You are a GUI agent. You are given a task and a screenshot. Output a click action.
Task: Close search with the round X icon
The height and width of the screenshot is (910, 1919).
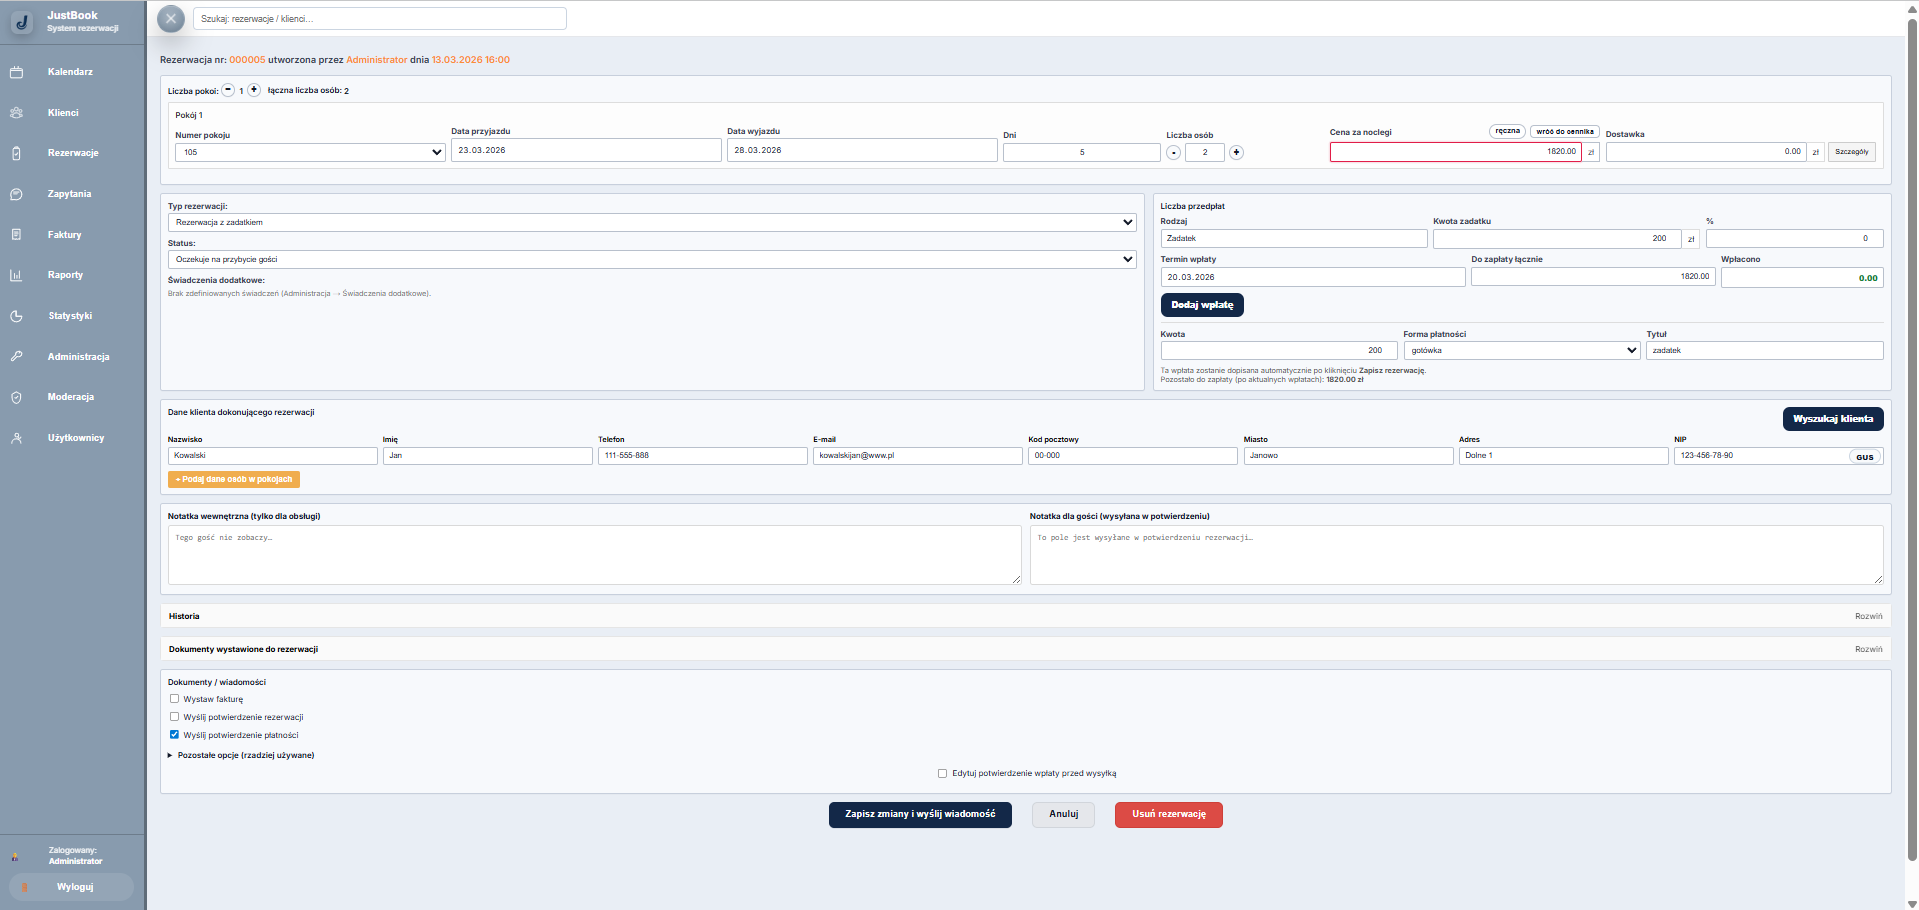pos(171,19)
